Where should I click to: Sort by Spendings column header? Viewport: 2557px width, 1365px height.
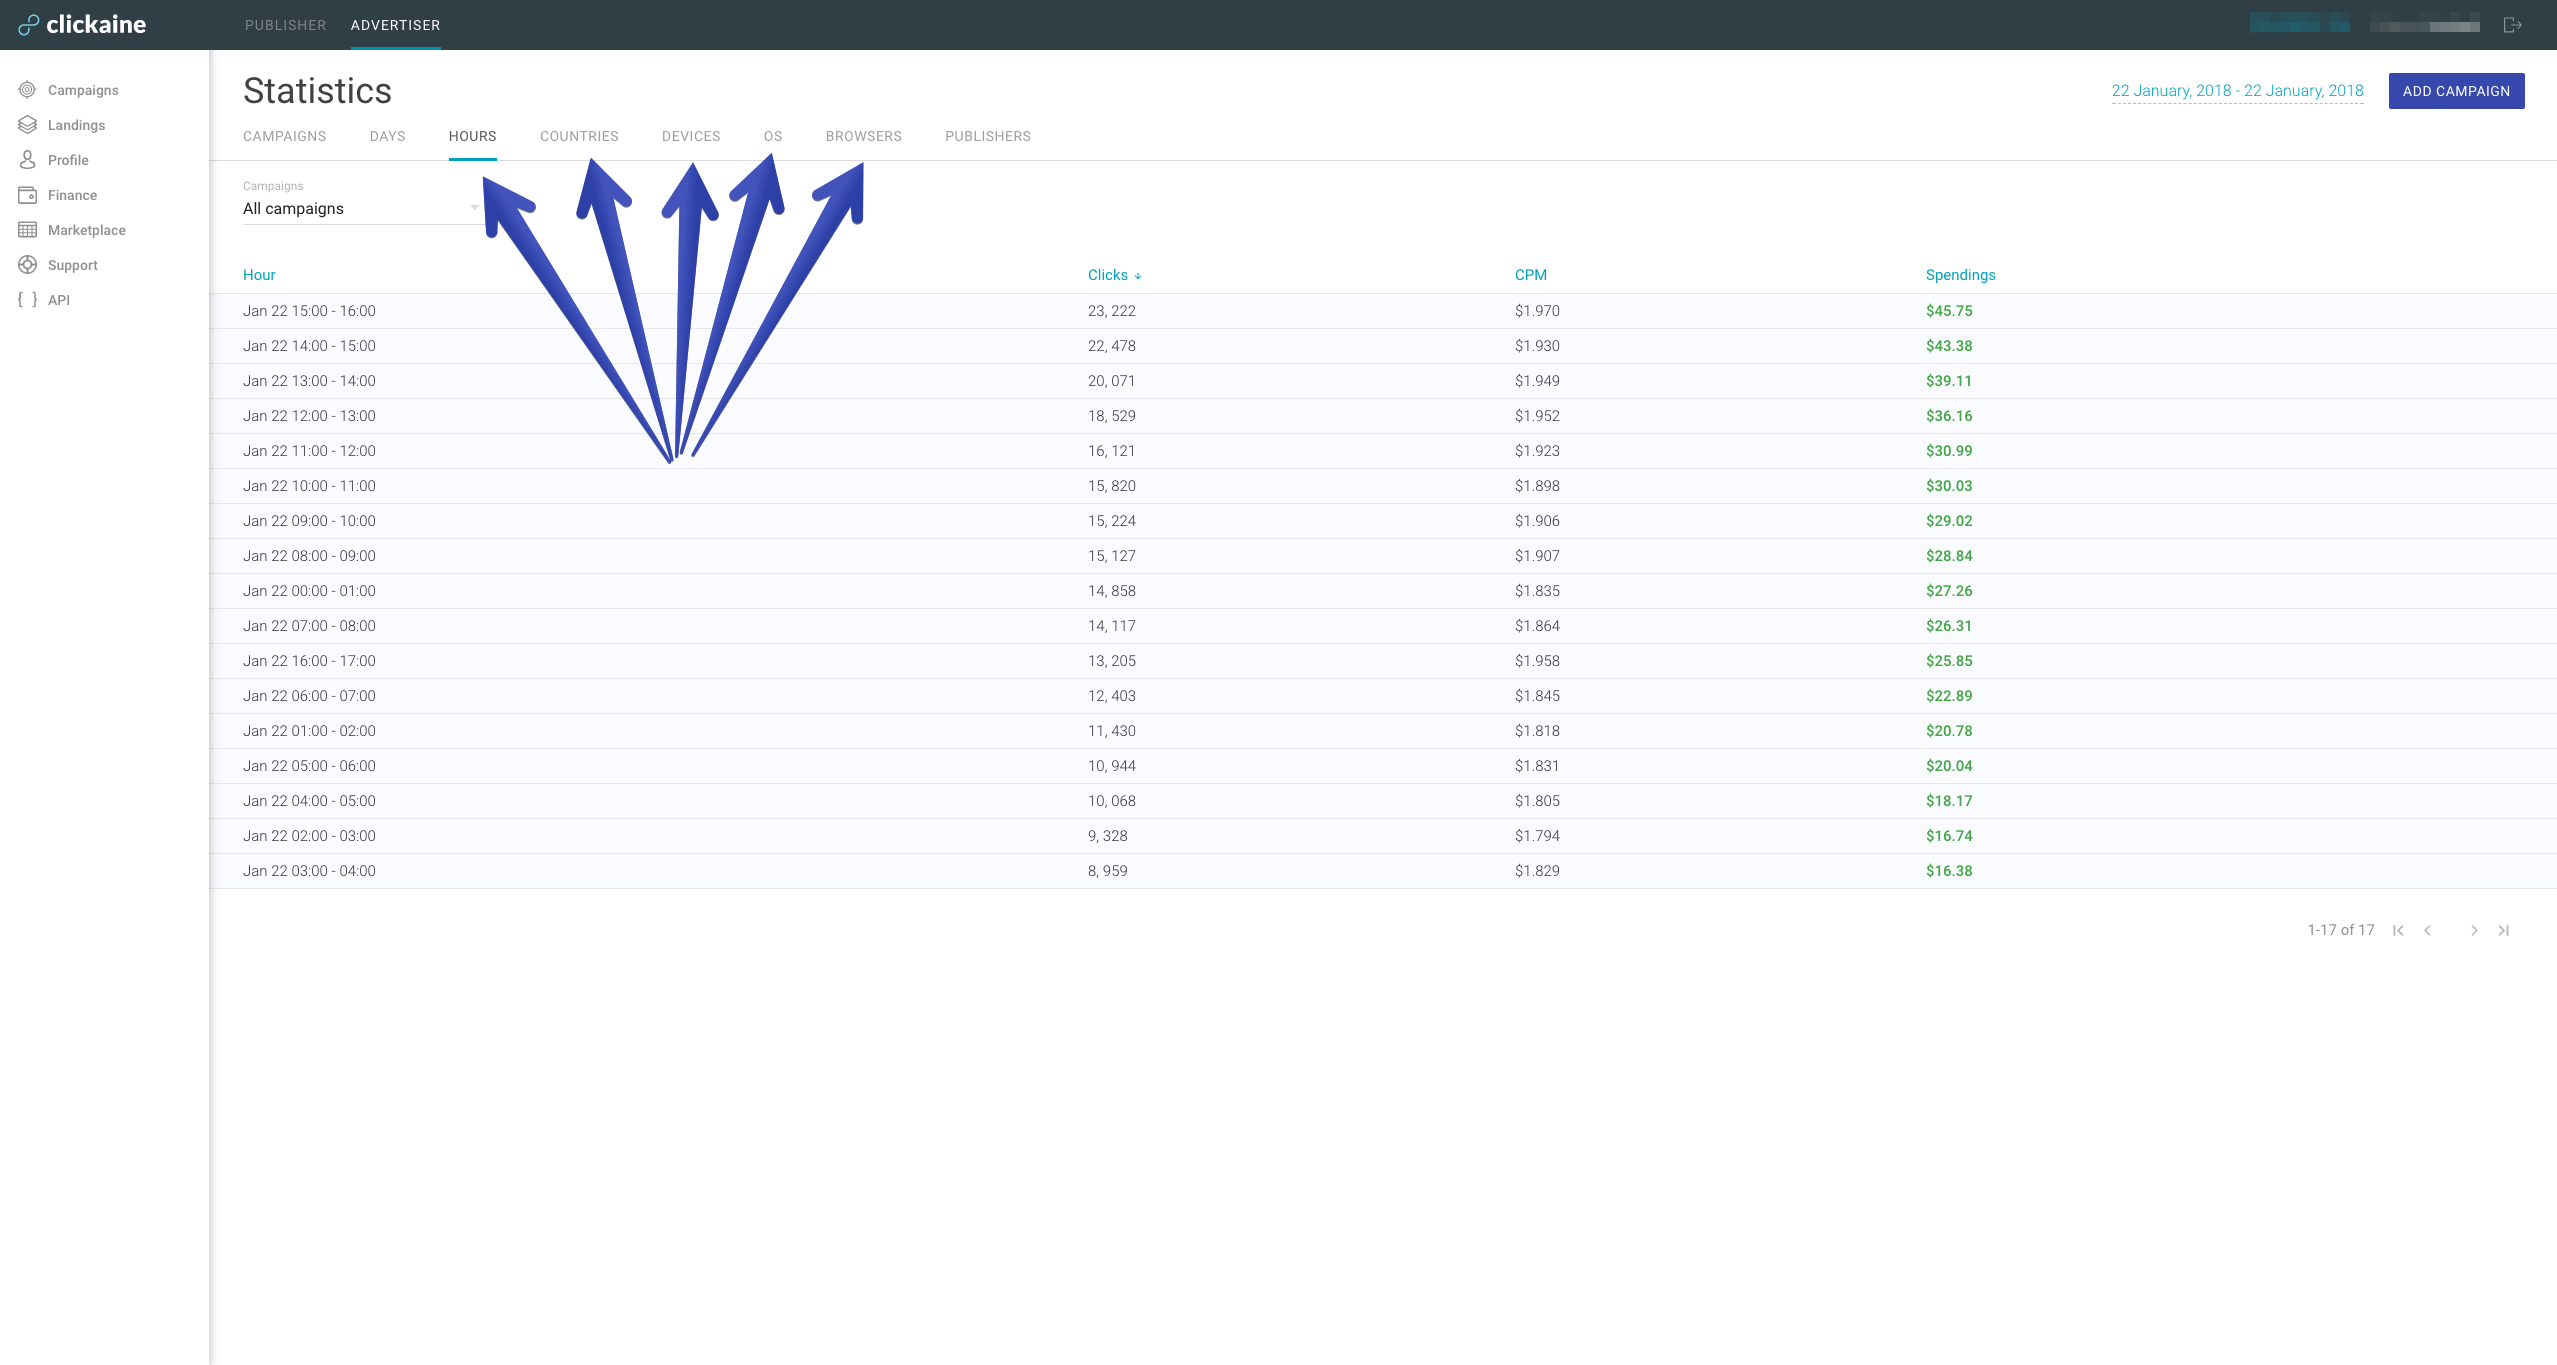(x=1960, y=275)
